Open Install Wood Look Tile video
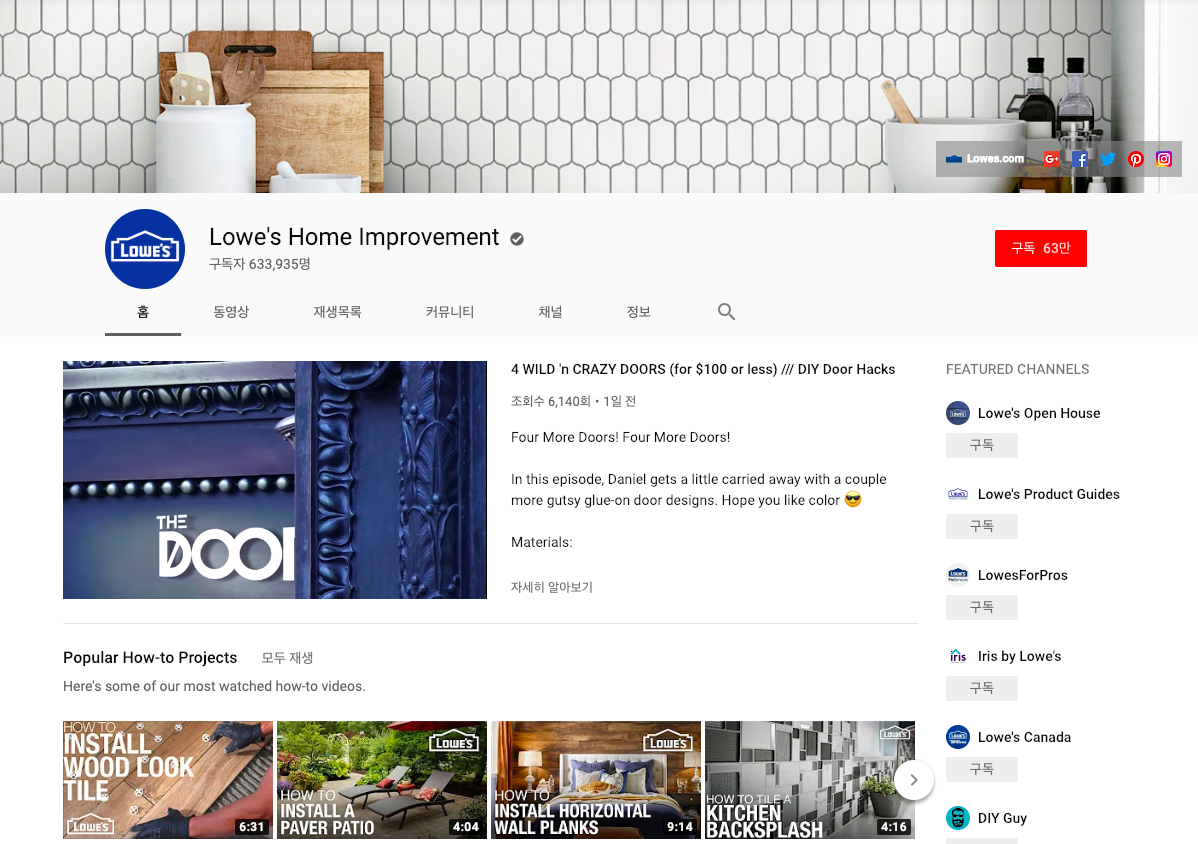 [x=168, y=780]
